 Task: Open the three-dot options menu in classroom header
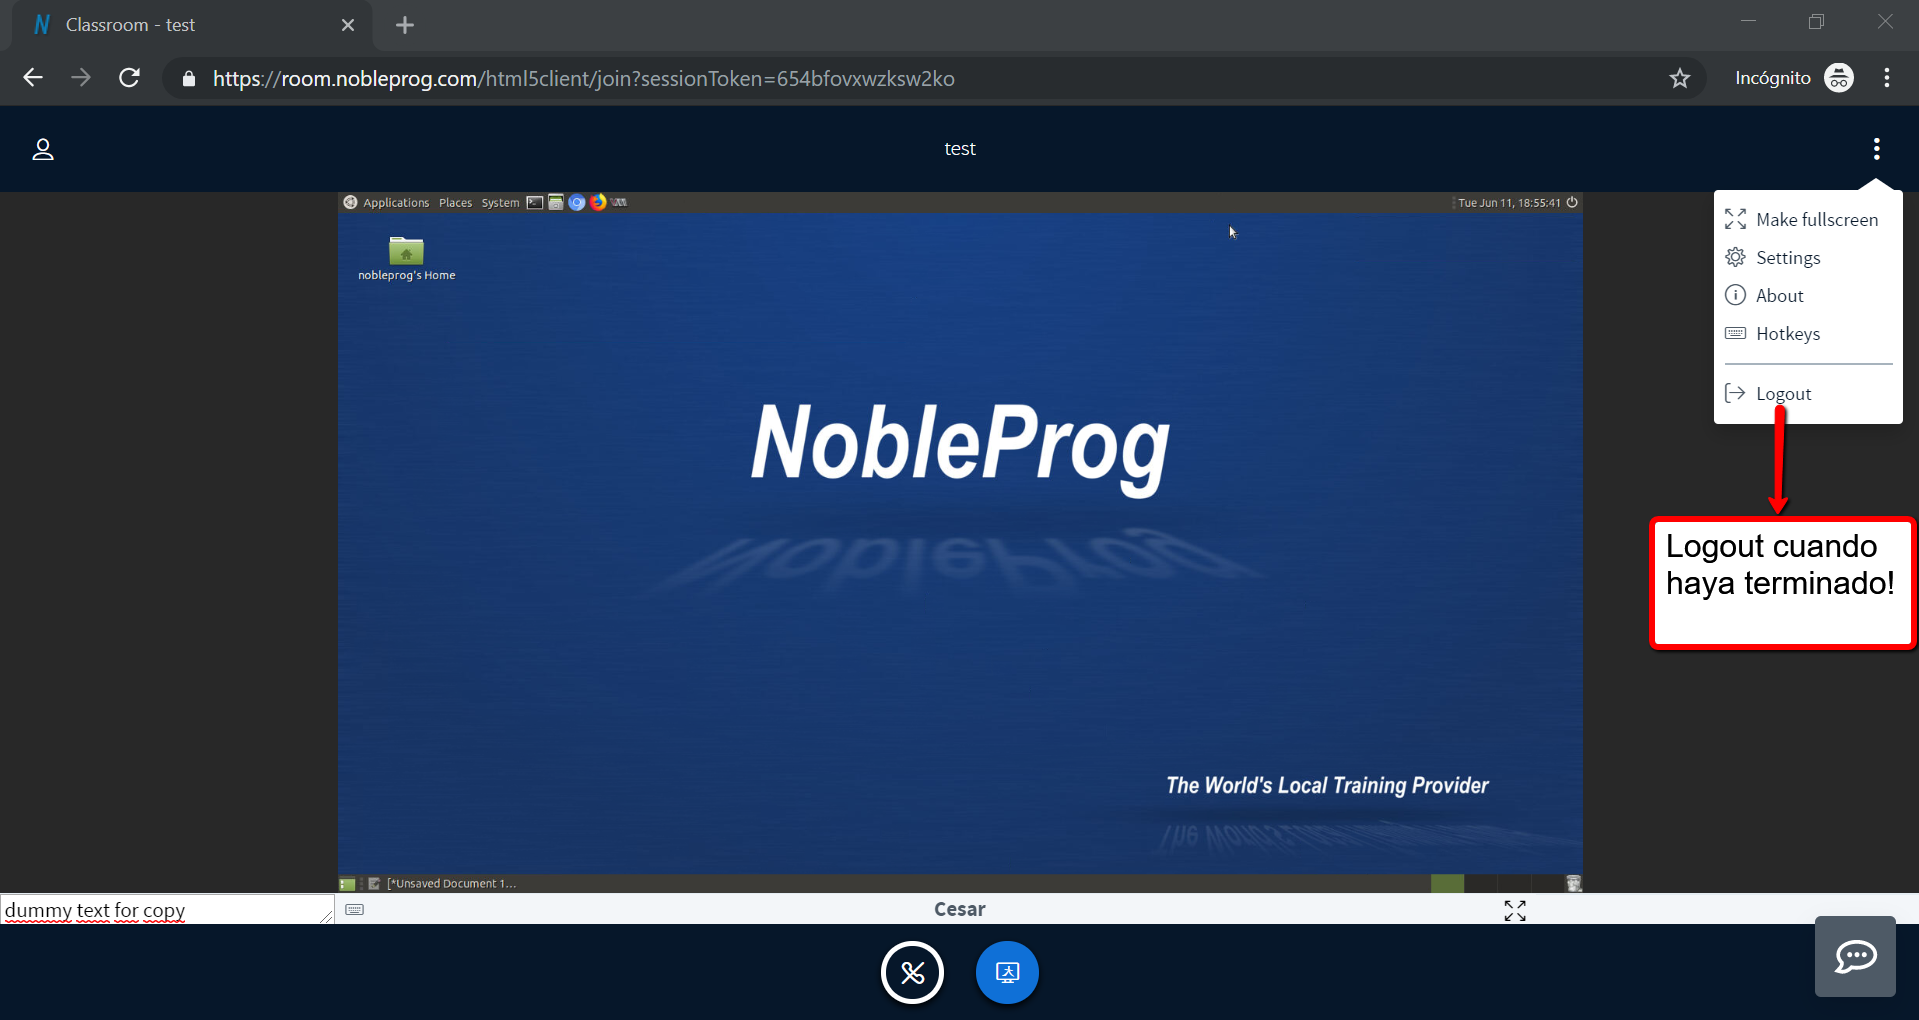point(1876,149)
